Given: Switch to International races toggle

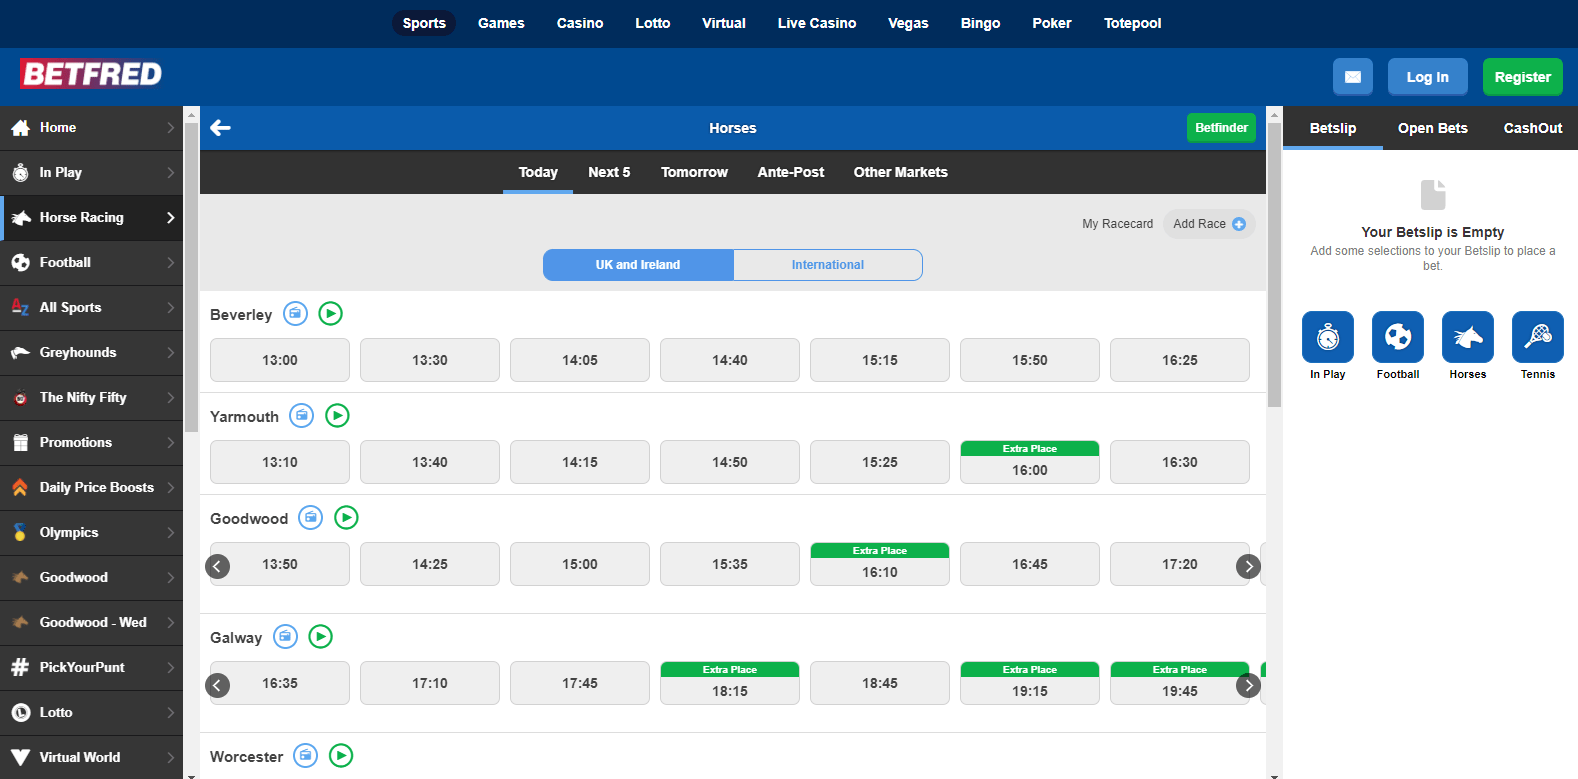Looking at the screenshot, I should point(827,265).
